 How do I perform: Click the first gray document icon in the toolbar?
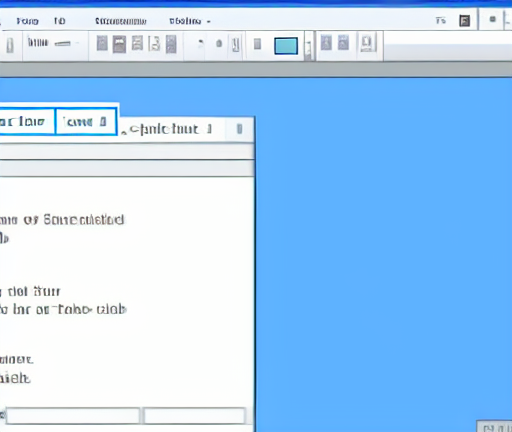(102, 44)
